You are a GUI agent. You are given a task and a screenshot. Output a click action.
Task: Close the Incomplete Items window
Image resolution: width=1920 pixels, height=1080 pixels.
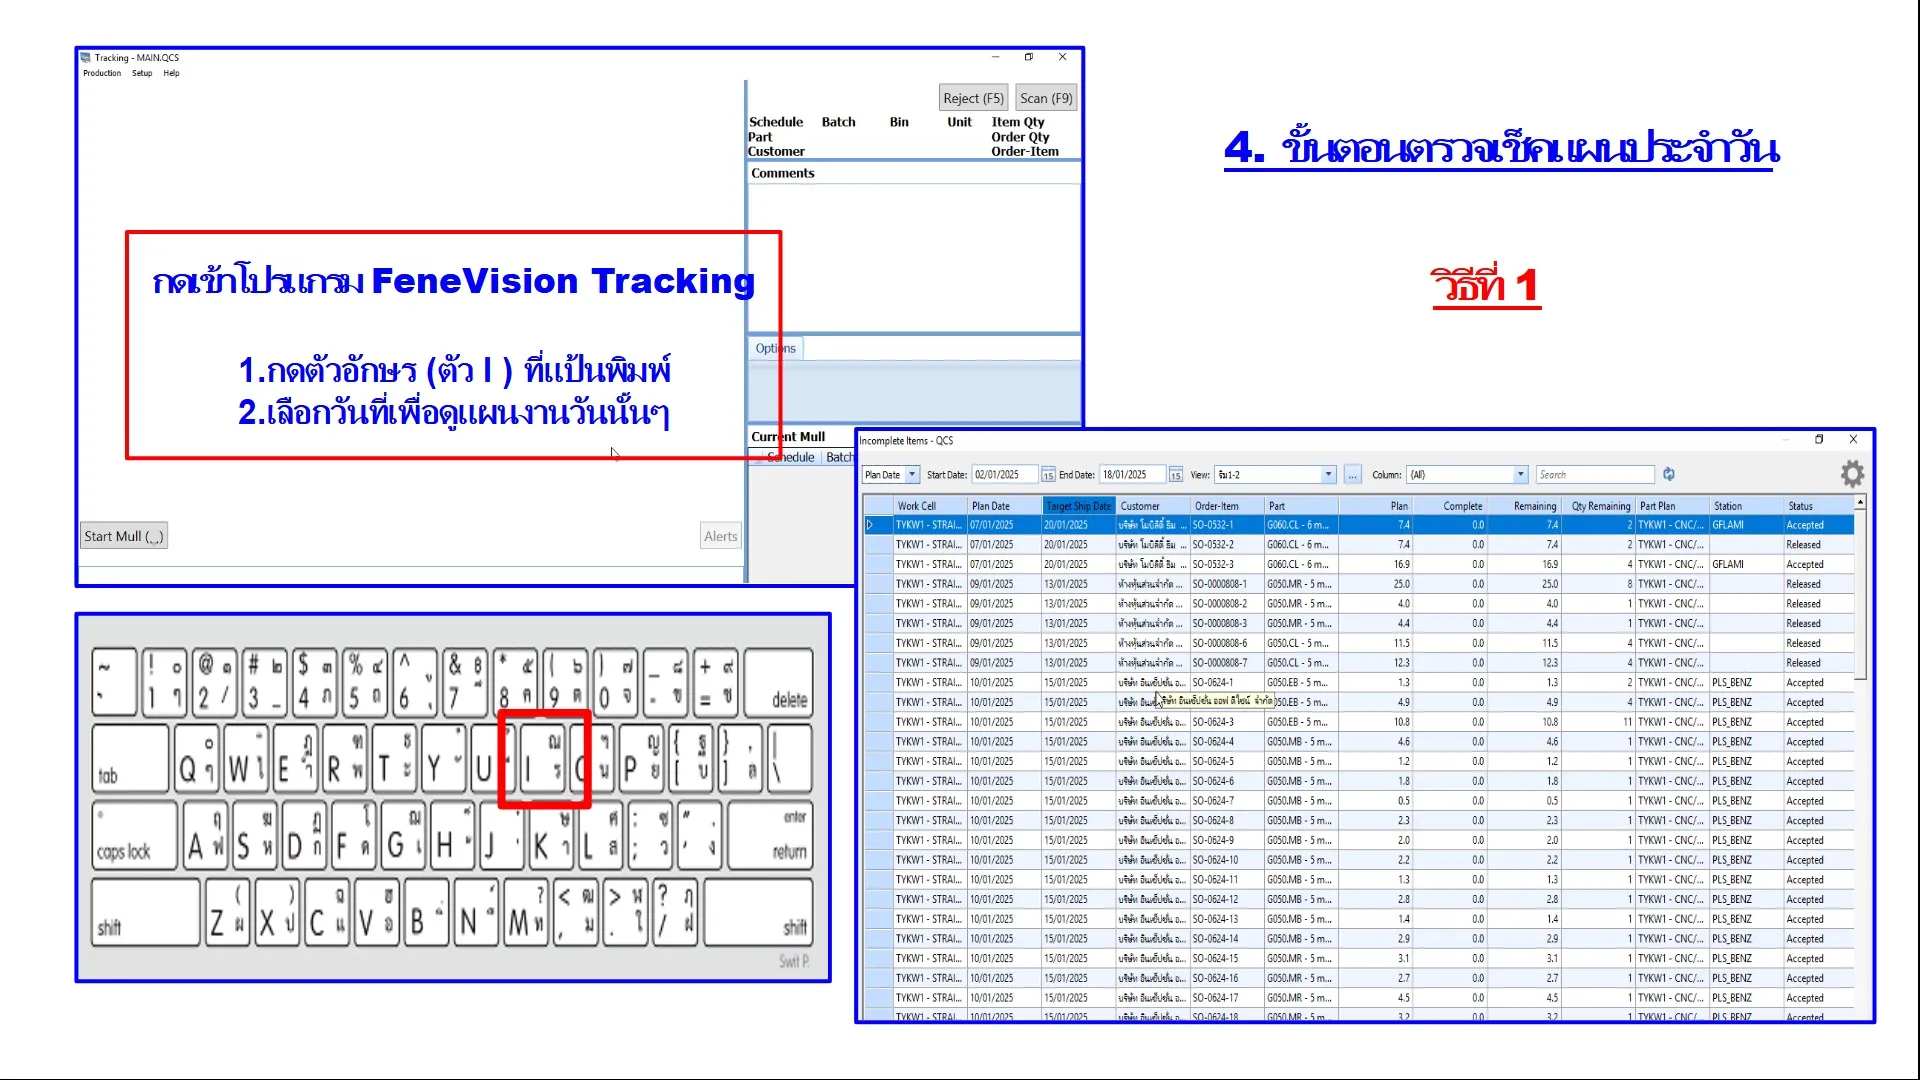[1853, 439]
